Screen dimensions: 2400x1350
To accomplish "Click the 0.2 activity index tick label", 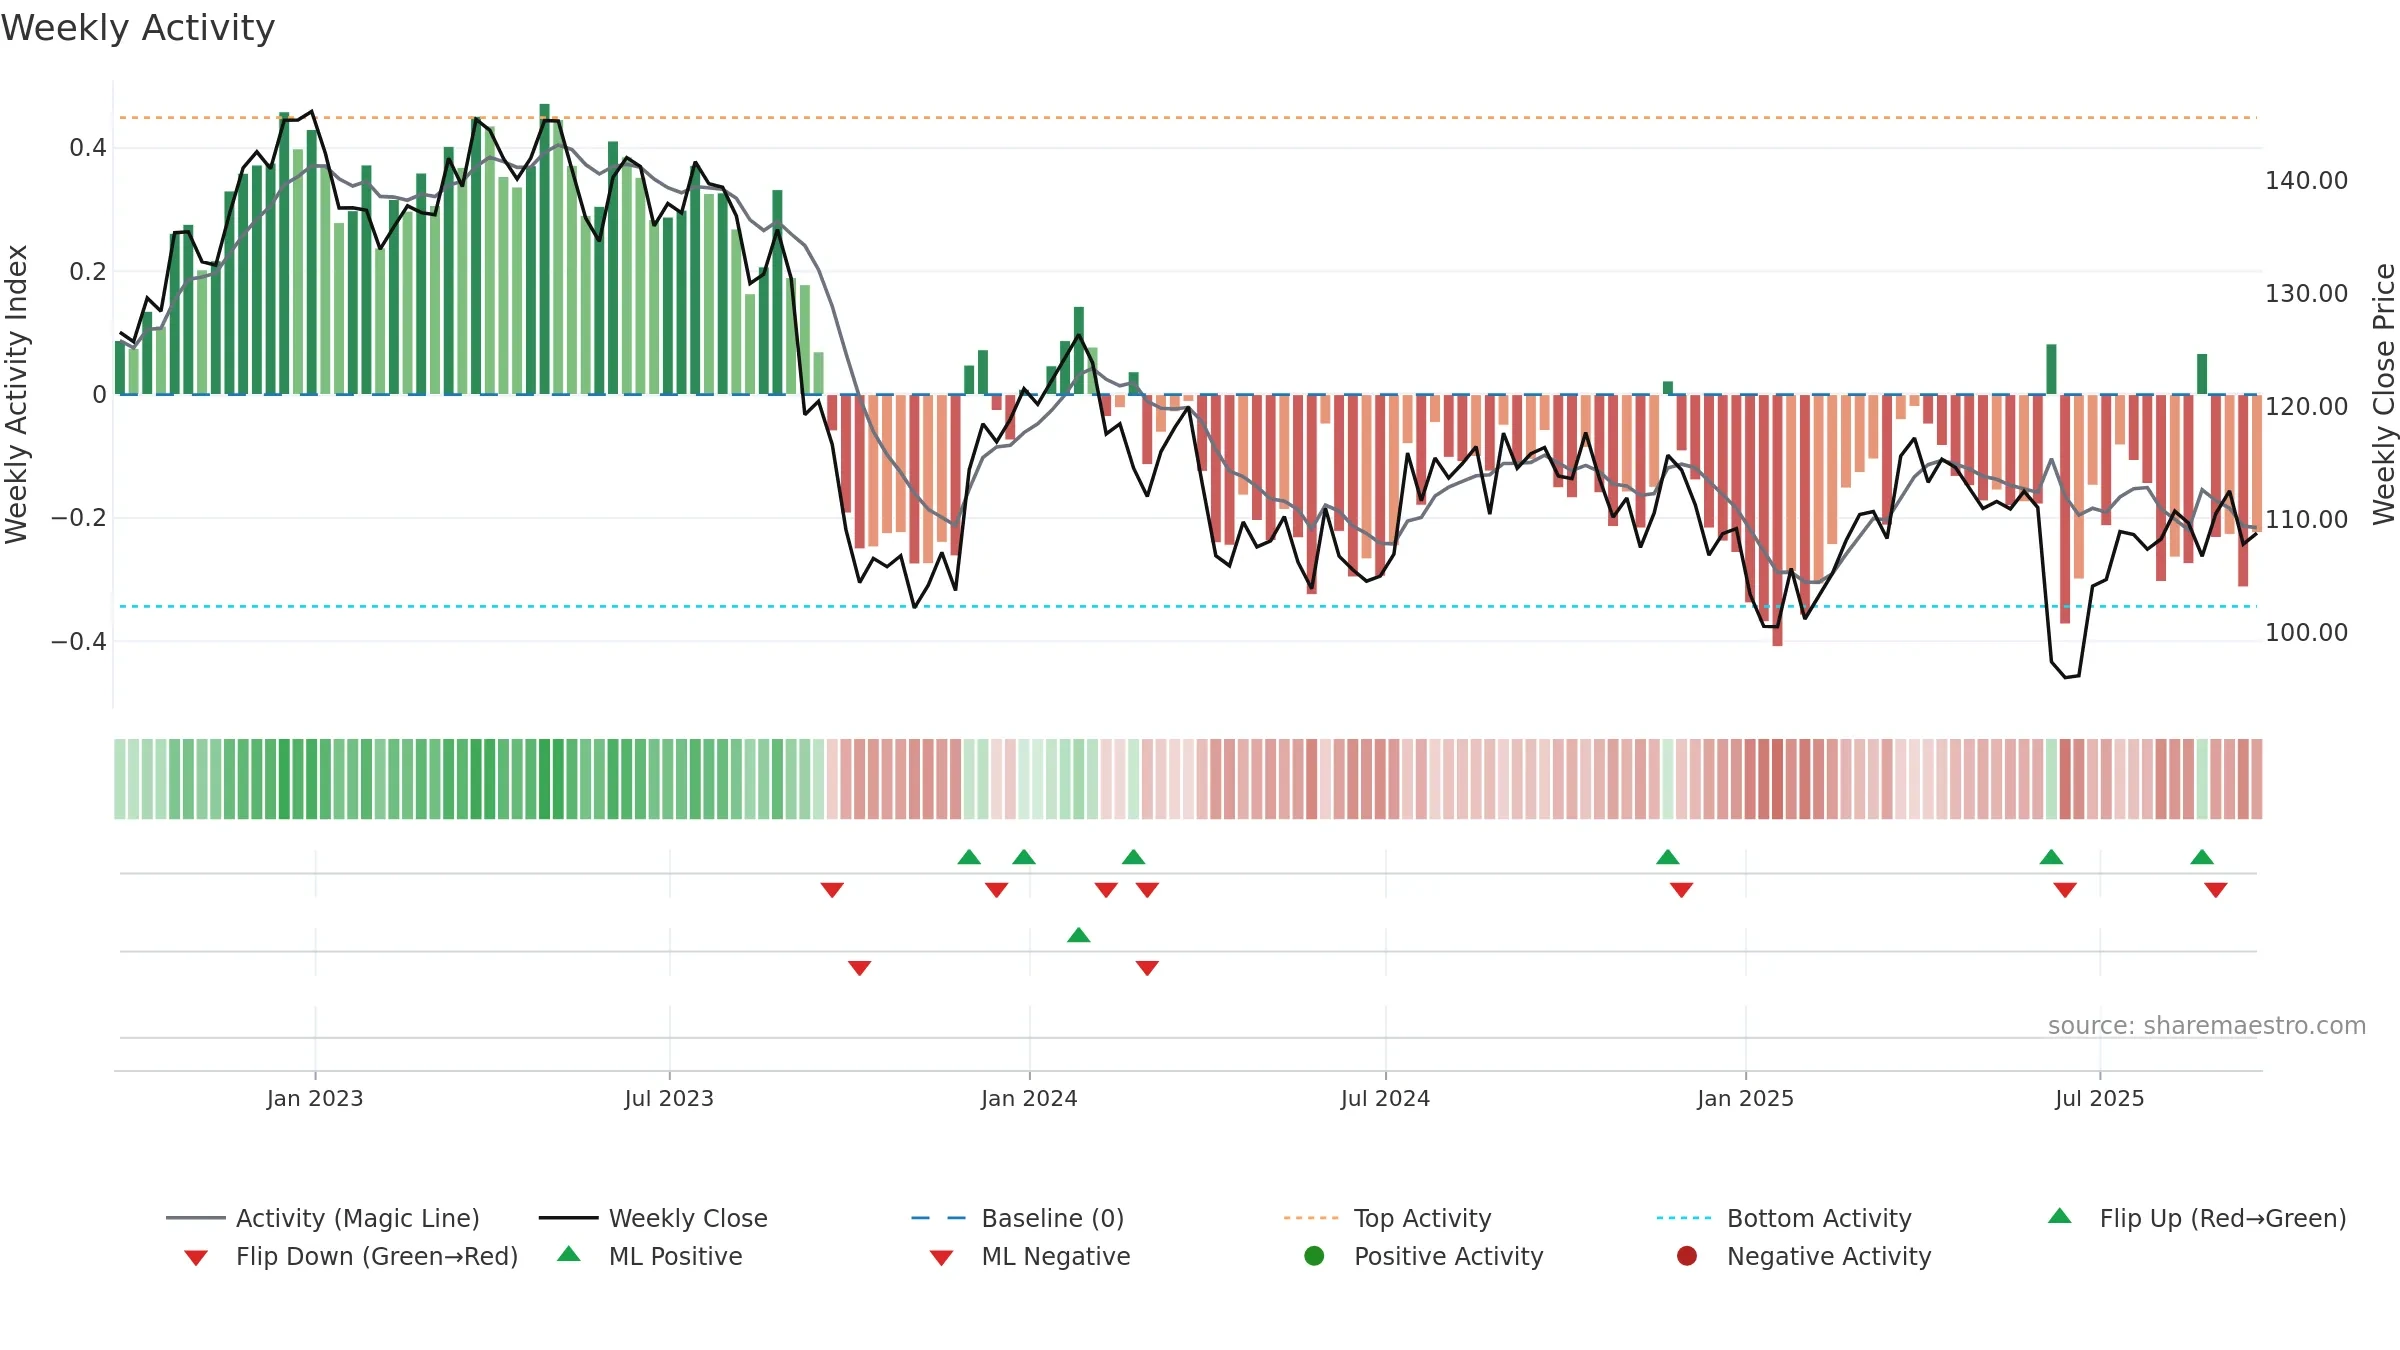I will coord(88,272).
